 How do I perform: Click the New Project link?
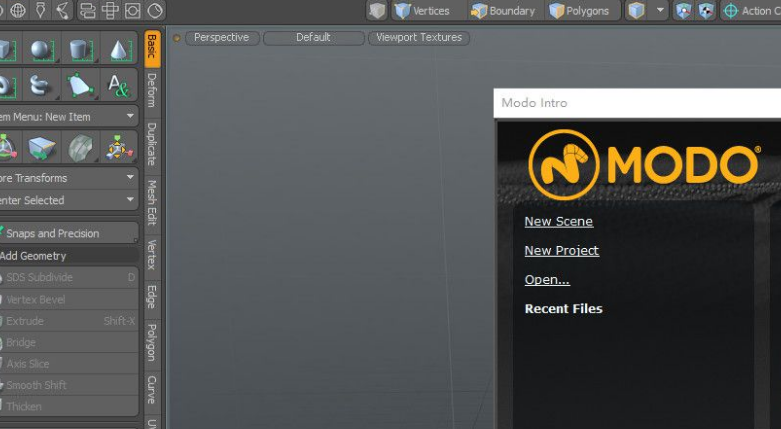point(561,251)
